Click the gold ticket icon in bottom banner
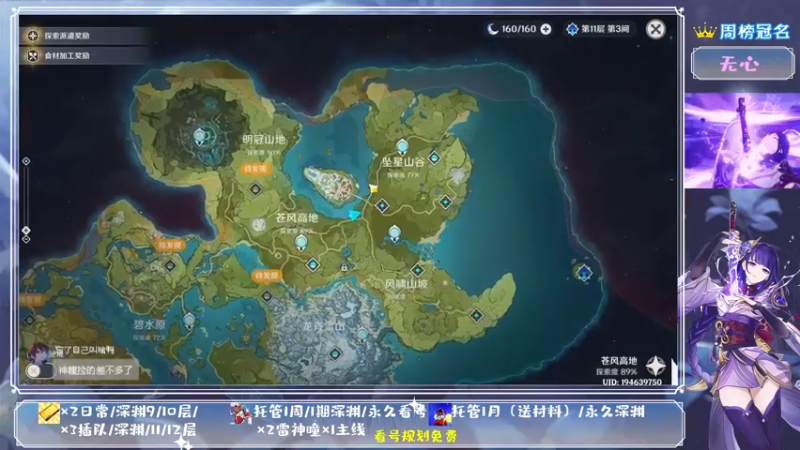Viewport: 800px width, 450px height. (49, 413)
